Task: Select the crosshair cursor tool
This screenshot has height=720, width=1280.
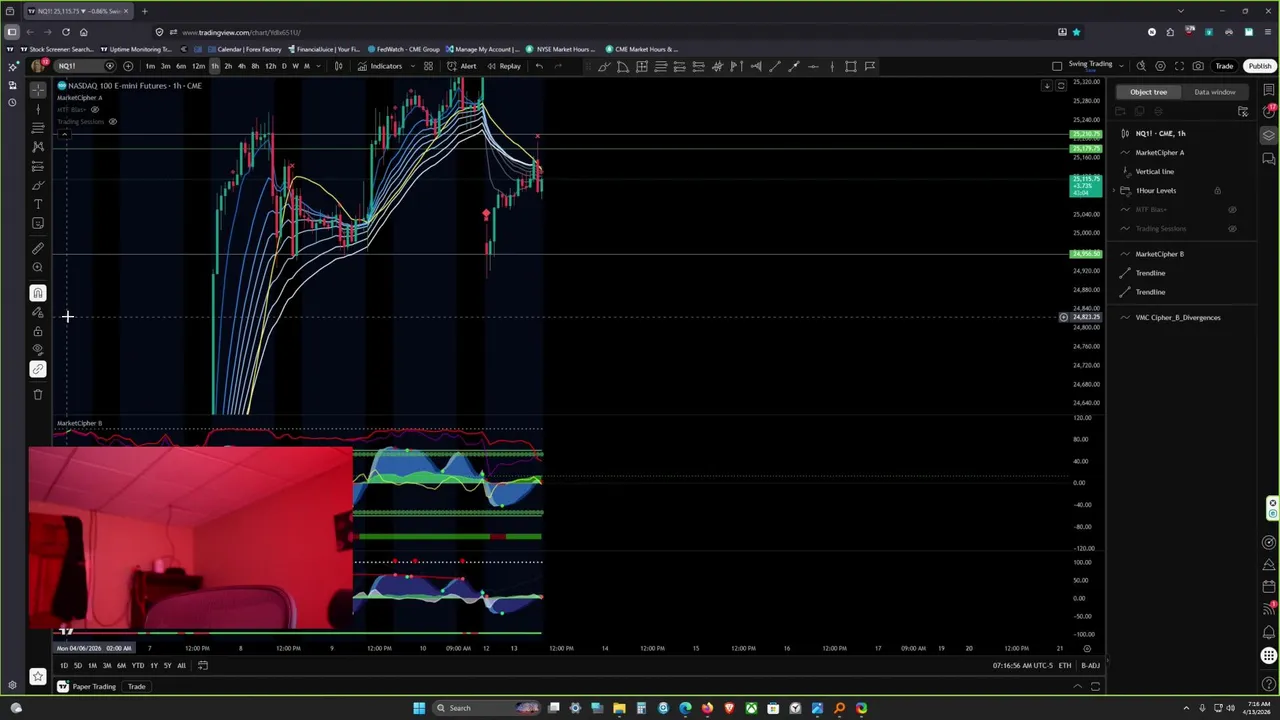Action: pyautogui.click(x=38, y=89)
